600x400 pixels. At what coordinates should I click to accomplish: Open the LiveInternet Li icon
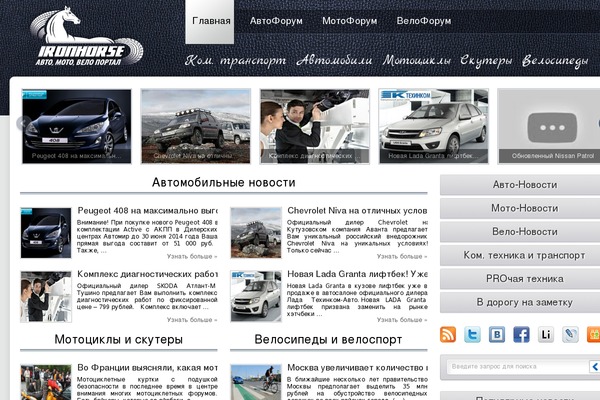[546, 335]
